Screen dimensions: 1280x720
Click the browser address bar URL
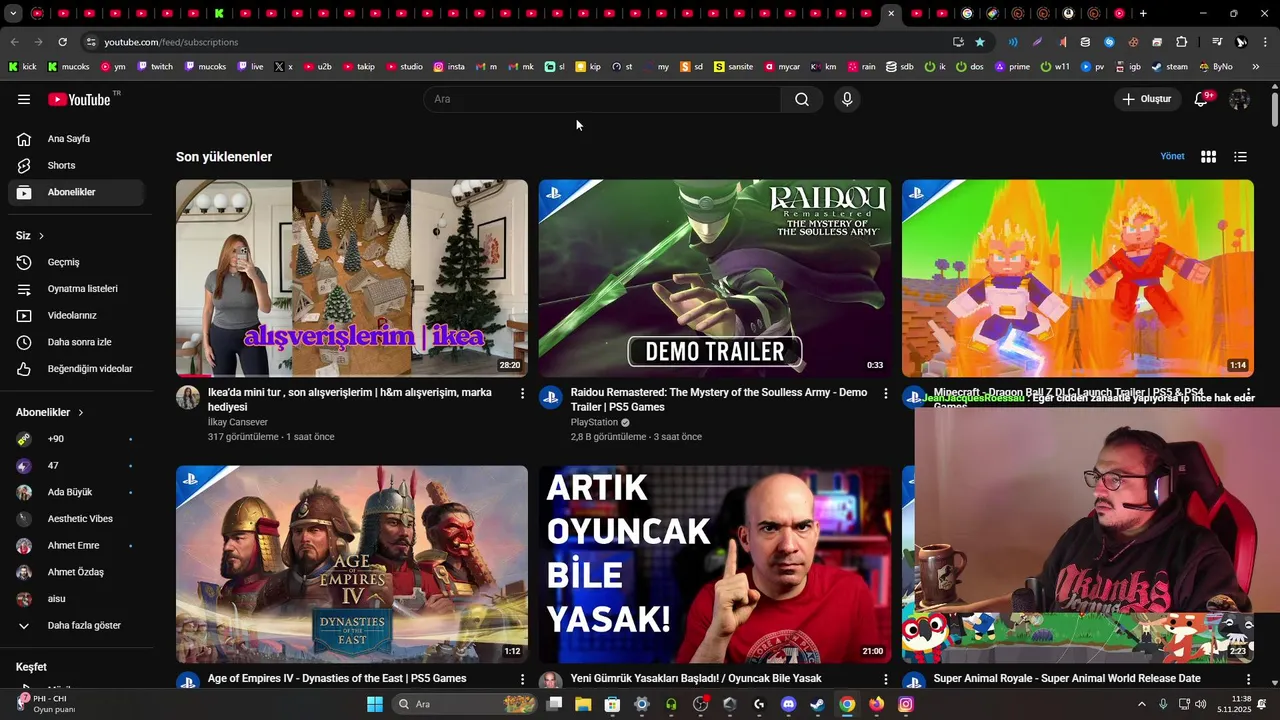(171, 42)
